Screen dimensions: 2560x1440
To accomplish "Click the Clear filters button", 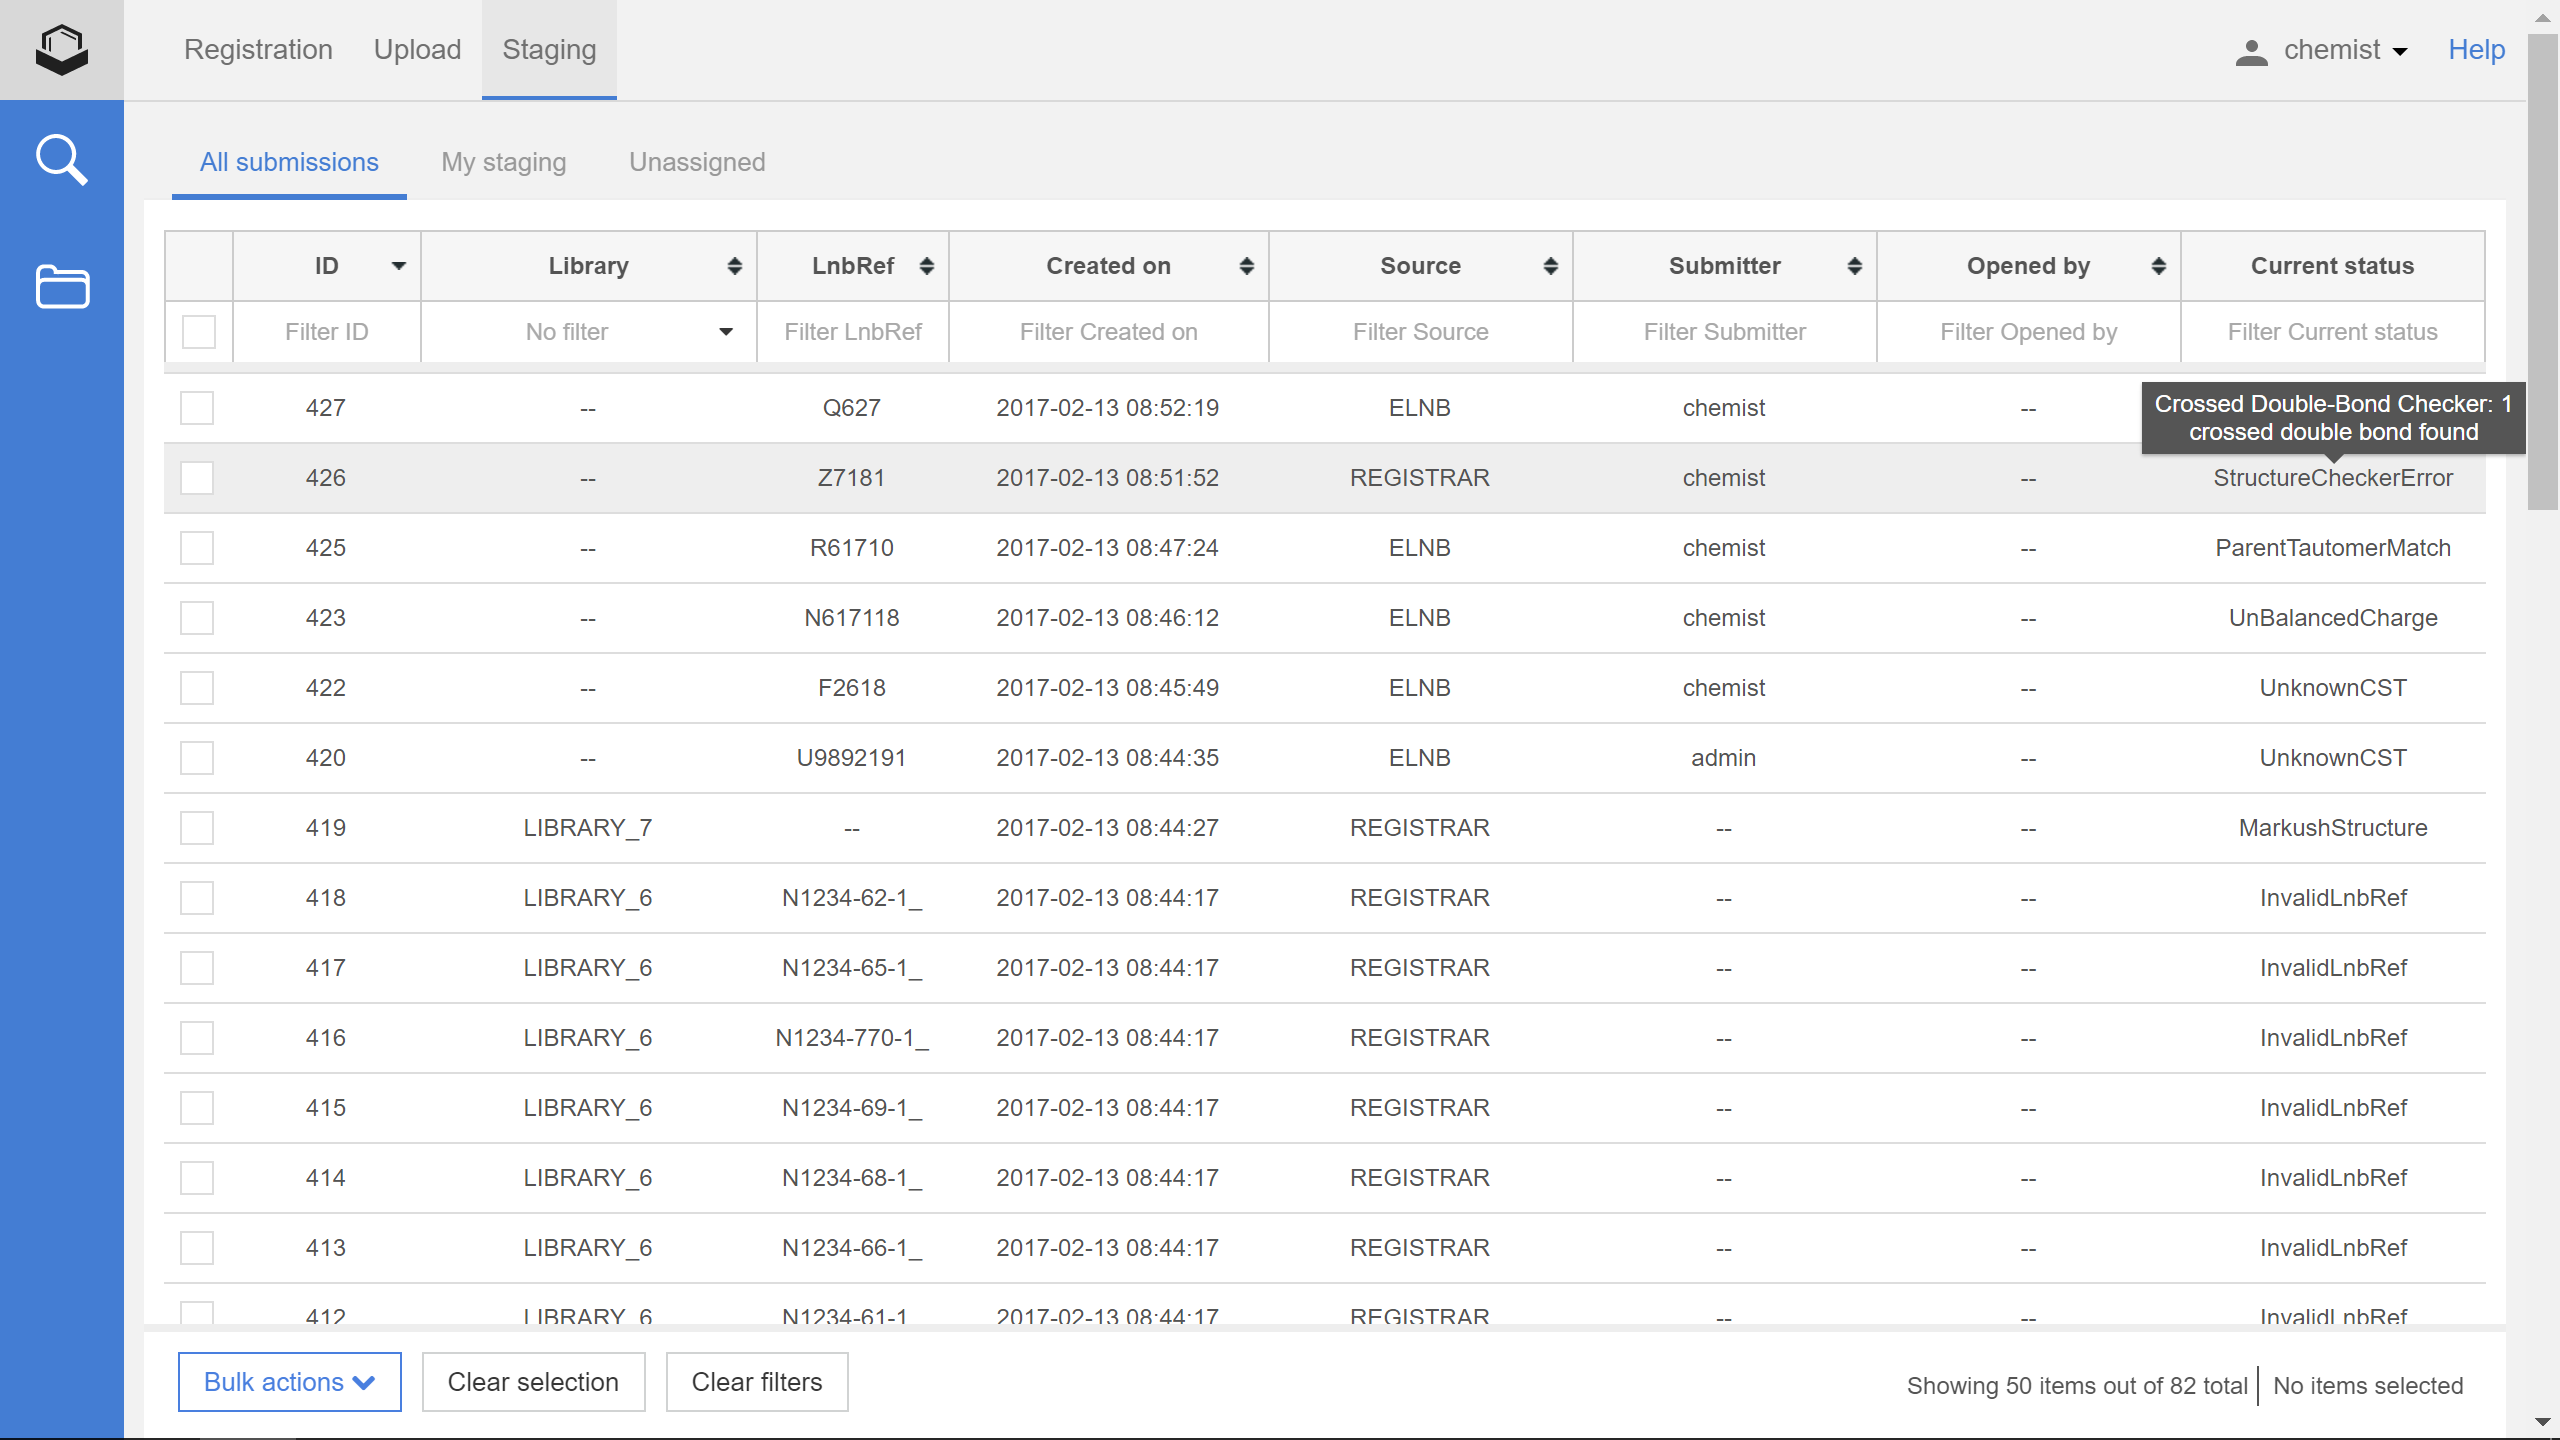I will (757, 1382).
